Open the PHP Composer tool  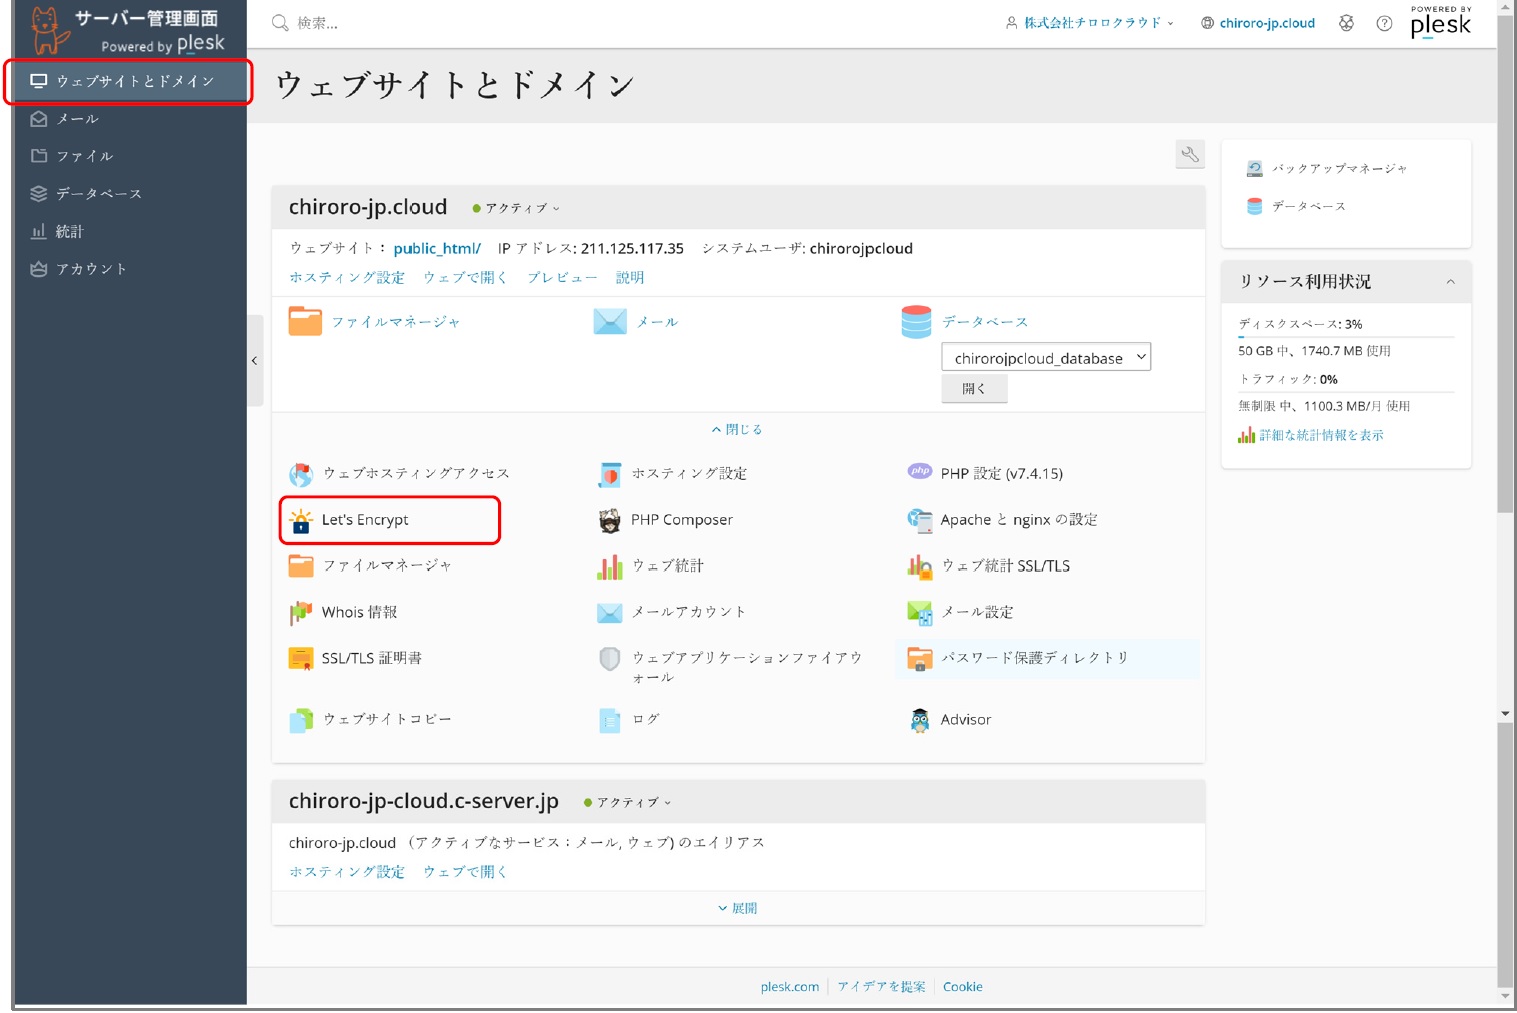(x=665, y=520)
